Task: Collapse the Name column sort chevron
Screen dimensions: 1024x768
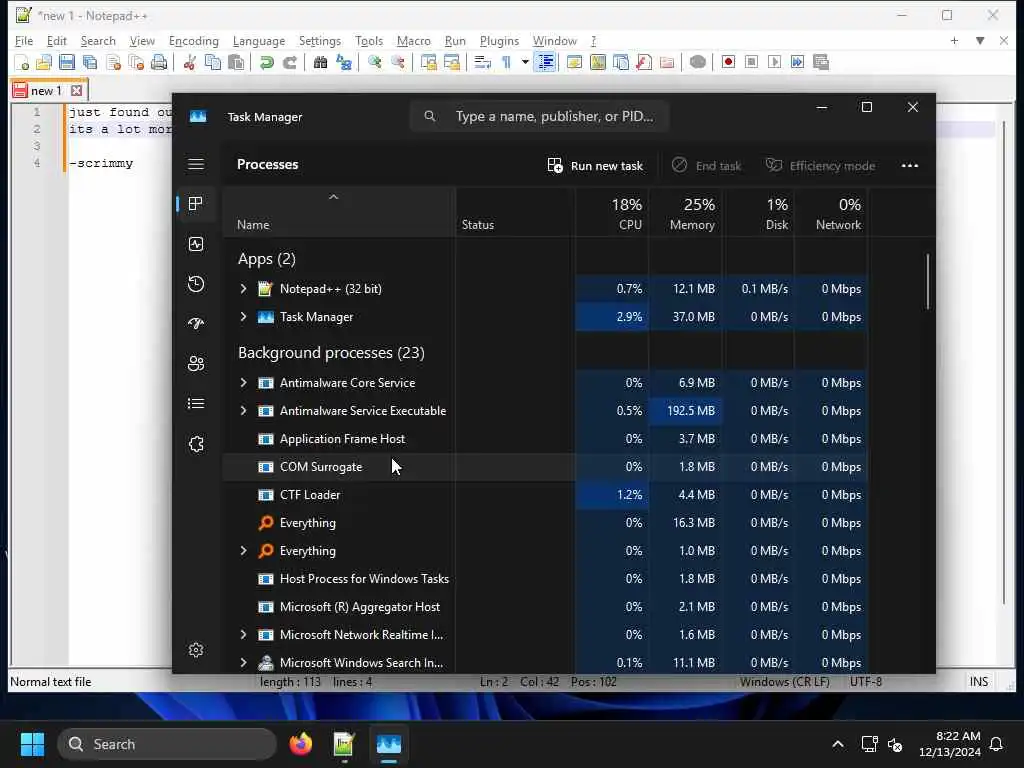Action: (333, 197)
